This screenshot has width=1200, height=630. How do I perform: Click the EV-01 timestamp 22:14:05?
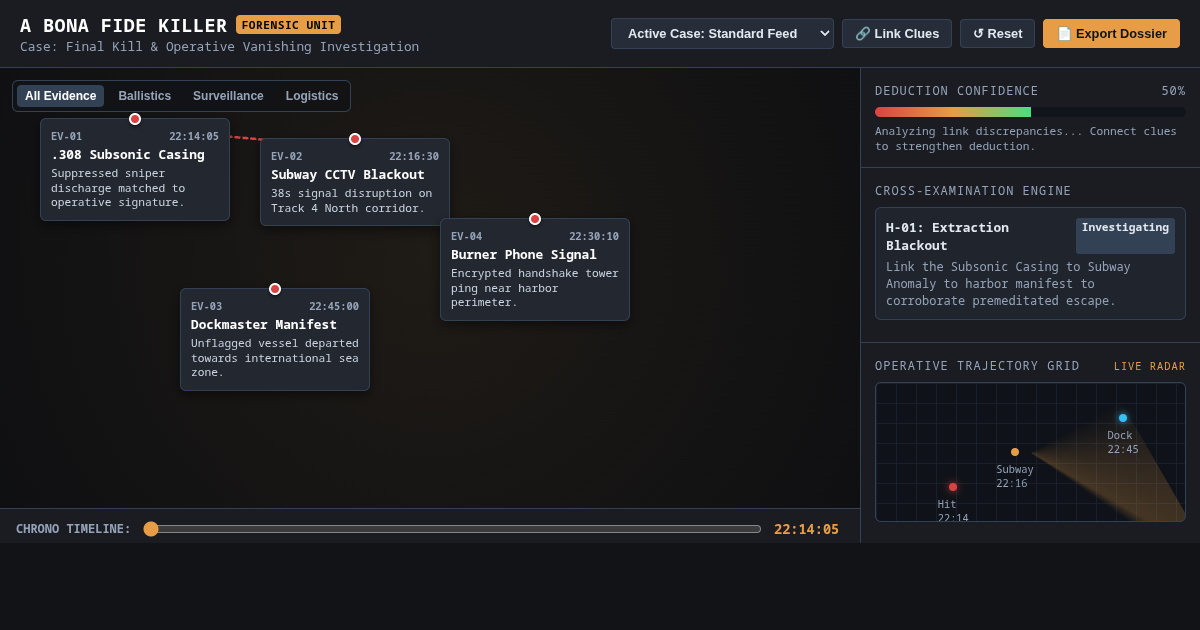[x=194, y=136]
